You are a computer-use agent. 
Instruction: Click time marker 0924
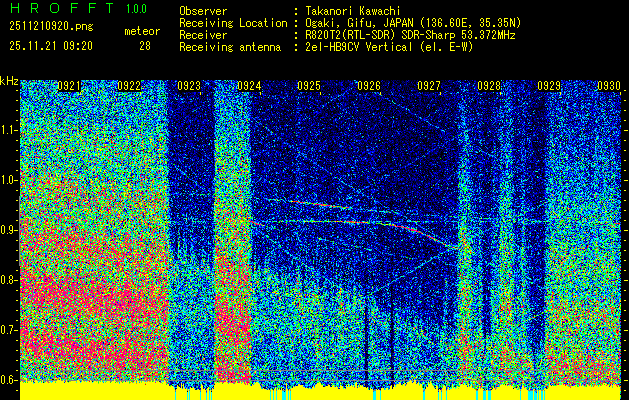249,85
